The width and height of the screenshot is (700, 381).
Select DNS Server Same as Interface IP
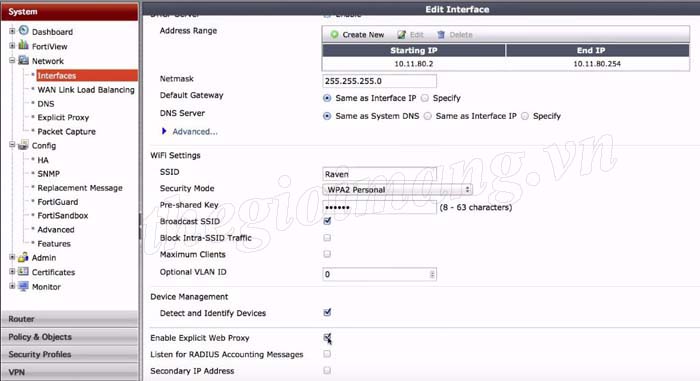428,116
